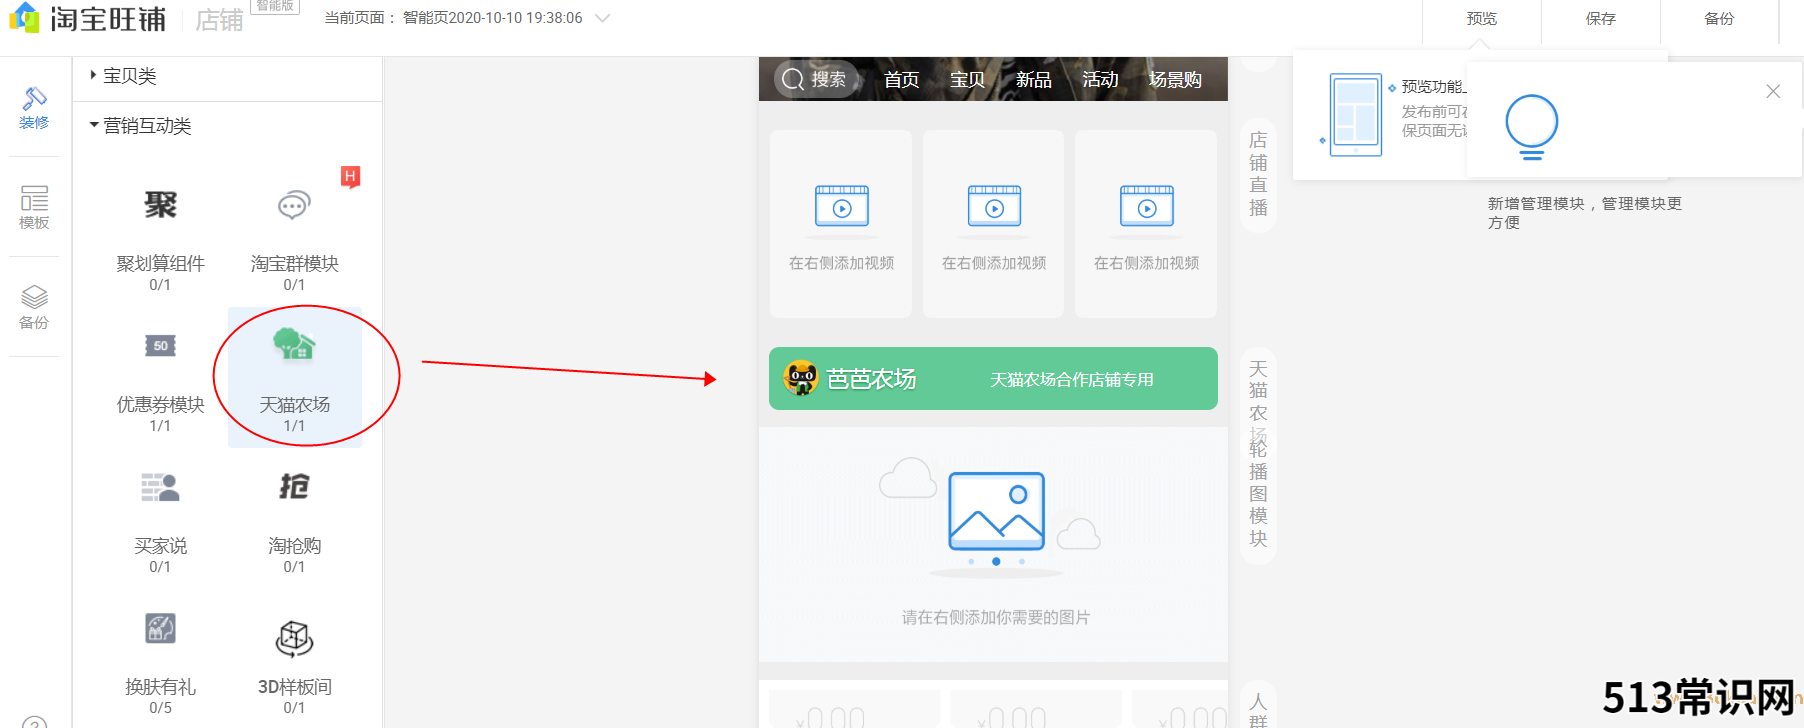Select the 3D样板间 cube icon
The width and height of the screenshot is (1804, 728).
[x=294, y=638]
